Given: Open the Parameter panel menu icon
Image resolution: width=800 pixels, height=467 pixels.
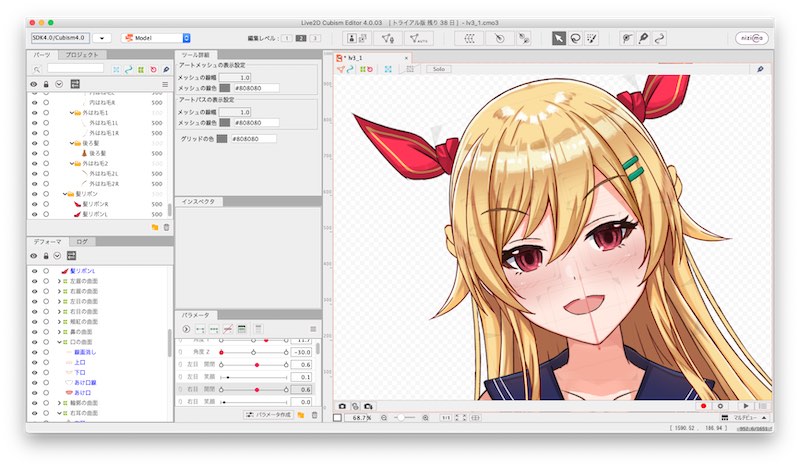Looking at the screenshot, I should click(x=313, y=329).
